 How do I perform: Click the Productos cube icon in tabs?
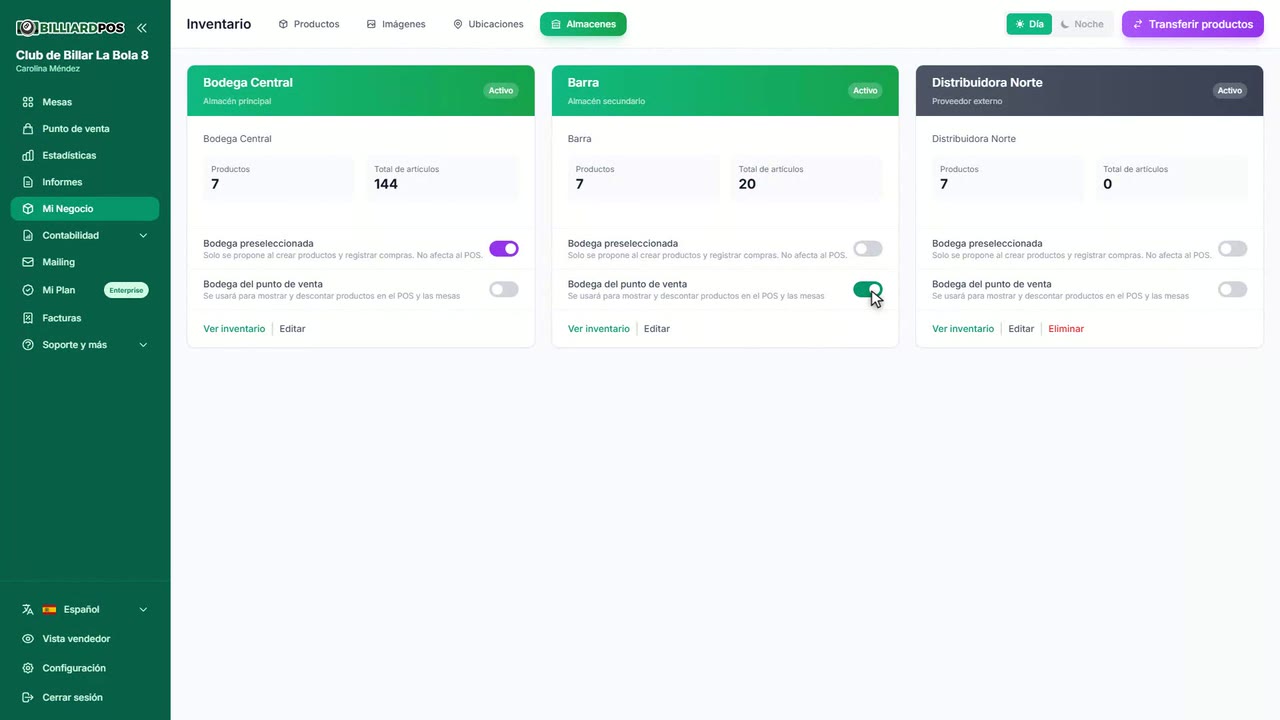click(283, 24)
